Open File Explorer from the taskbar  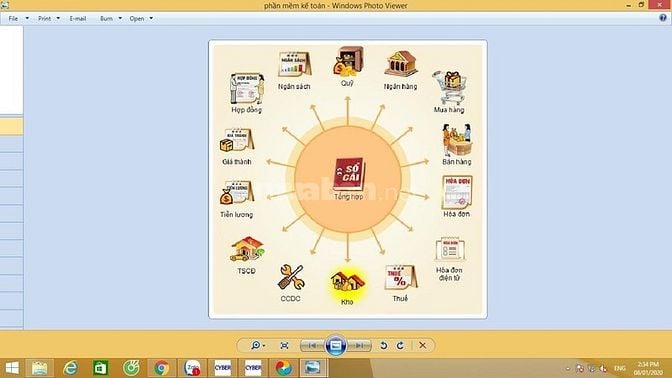(x=39, y=368)
